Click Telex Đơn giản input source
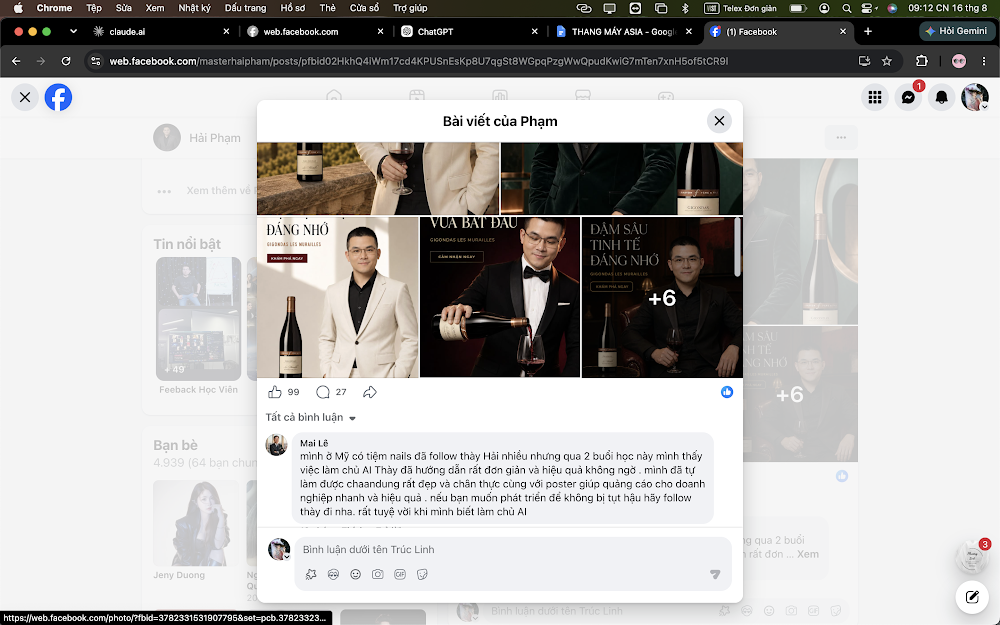Image resolution: width=1000 pixels, height=625 pixels. point(740,8)
